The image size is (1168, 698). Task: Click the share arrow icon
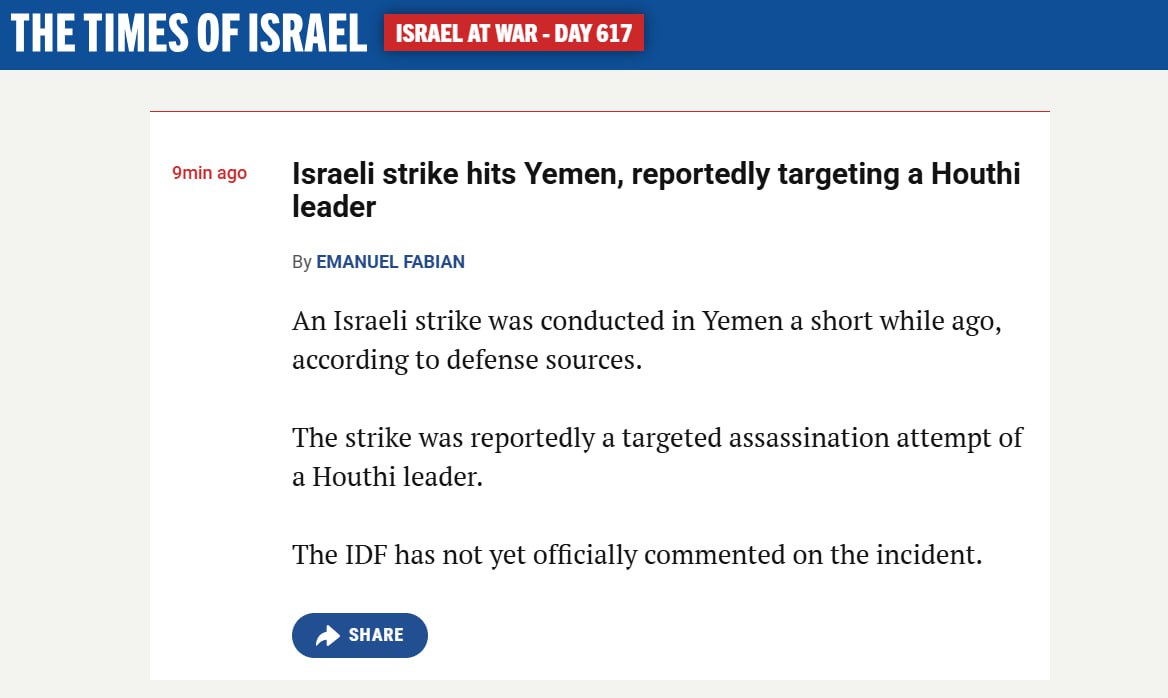(x=328, y=635)
